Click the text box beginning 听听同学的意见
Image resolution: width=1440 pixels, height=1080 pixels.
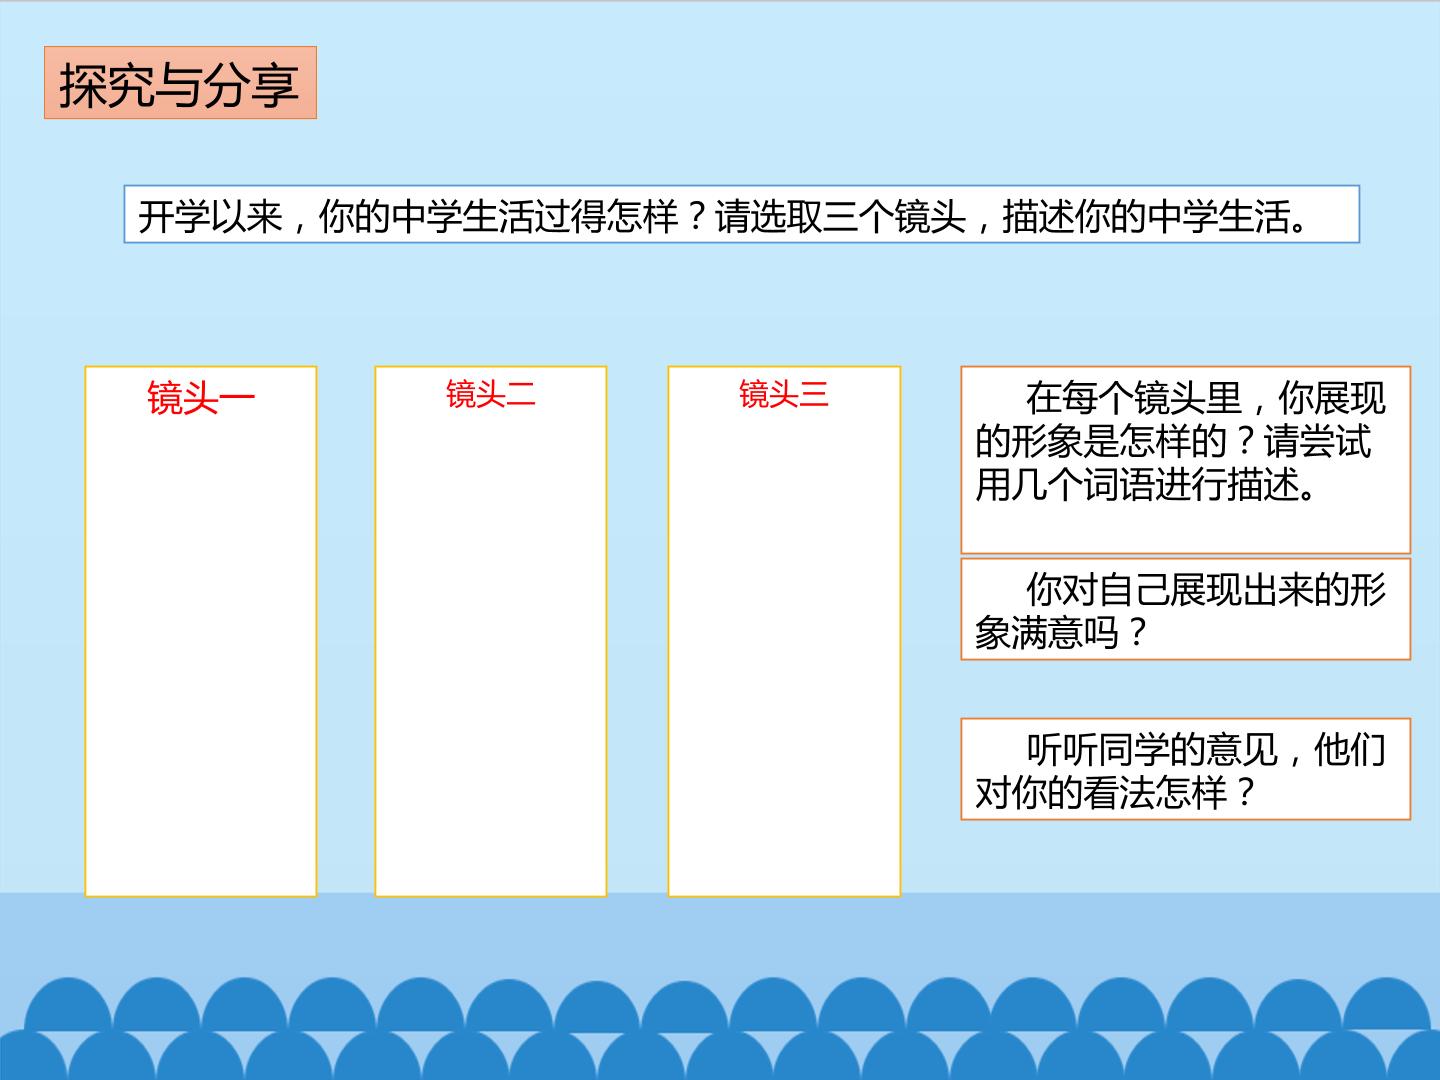pos(1185,769)
